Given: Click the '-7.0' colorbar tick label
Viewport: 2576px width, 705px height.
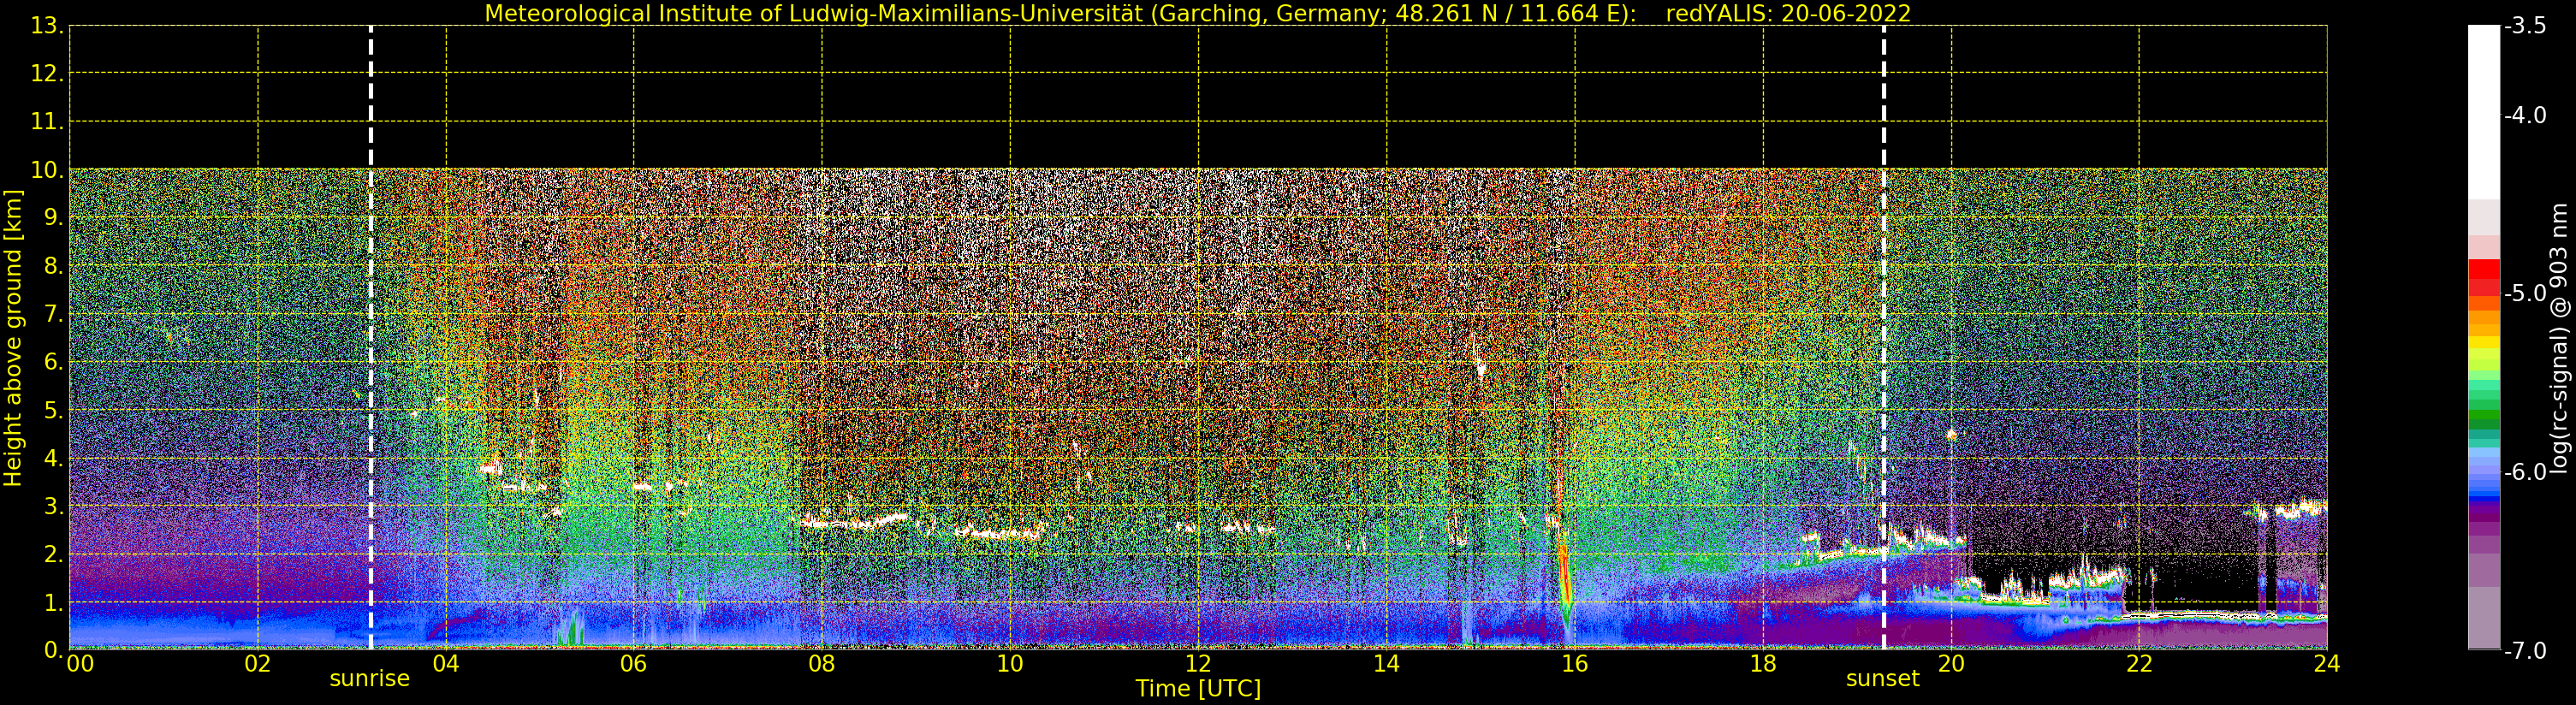Looking at the screenshot, I should pyautogui.click(x=2525, y=651).
